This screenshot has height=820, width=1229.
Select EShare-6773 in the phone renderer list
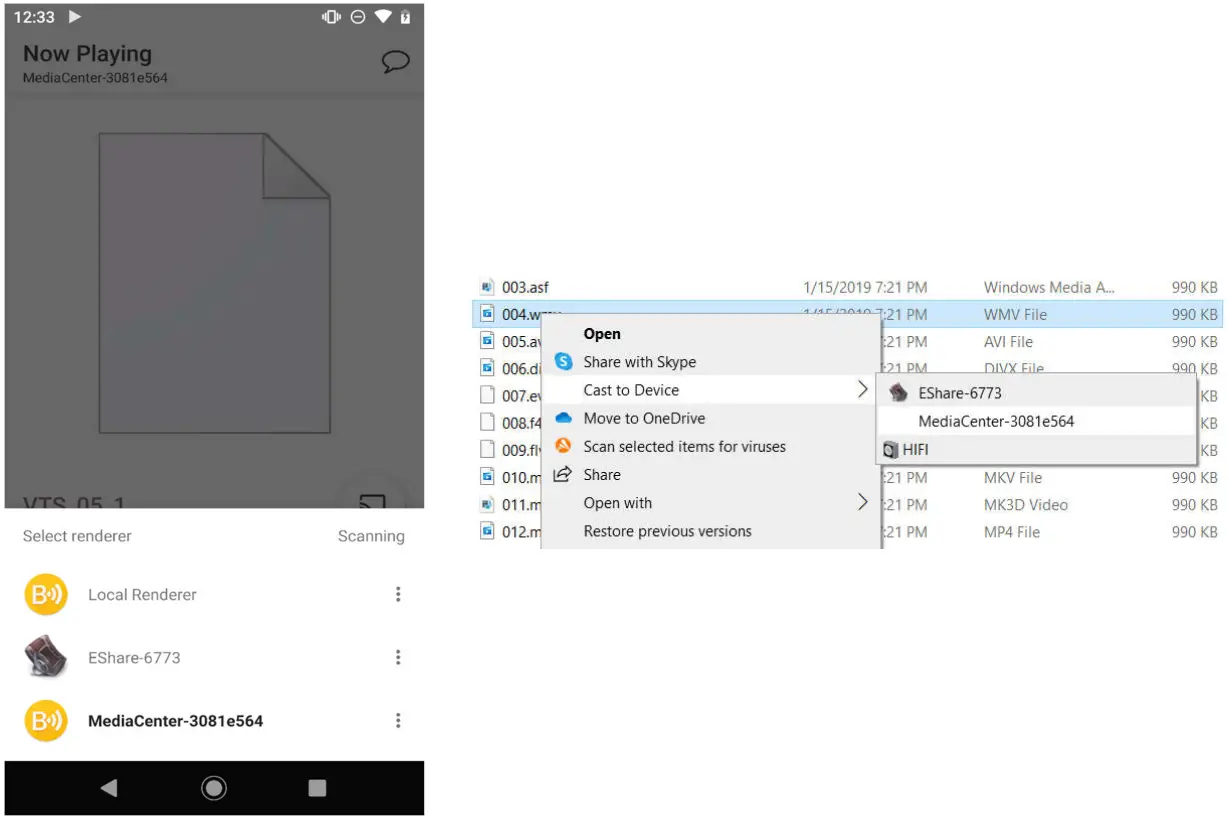(214, 657)
